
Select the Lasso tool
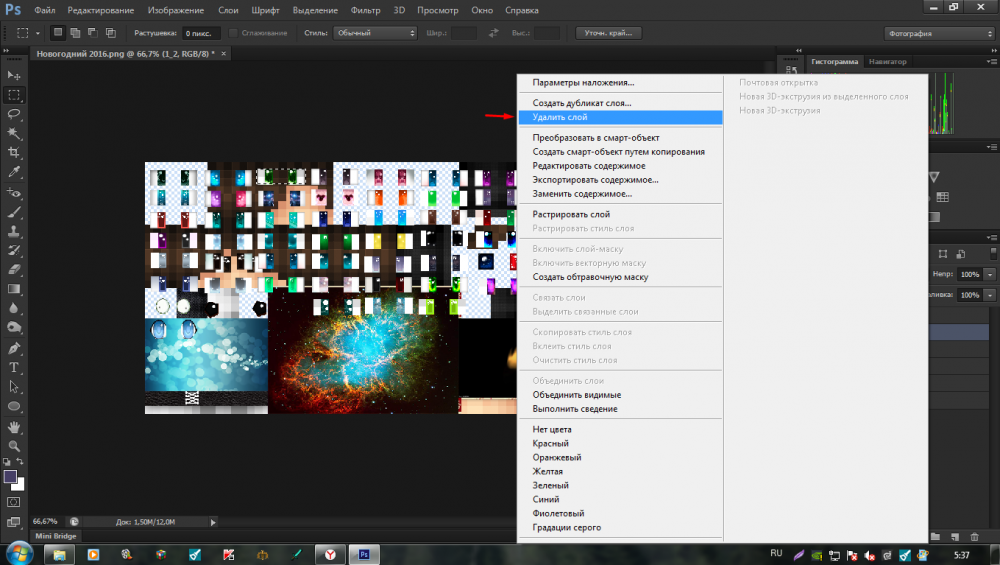[x=14, y=114]
